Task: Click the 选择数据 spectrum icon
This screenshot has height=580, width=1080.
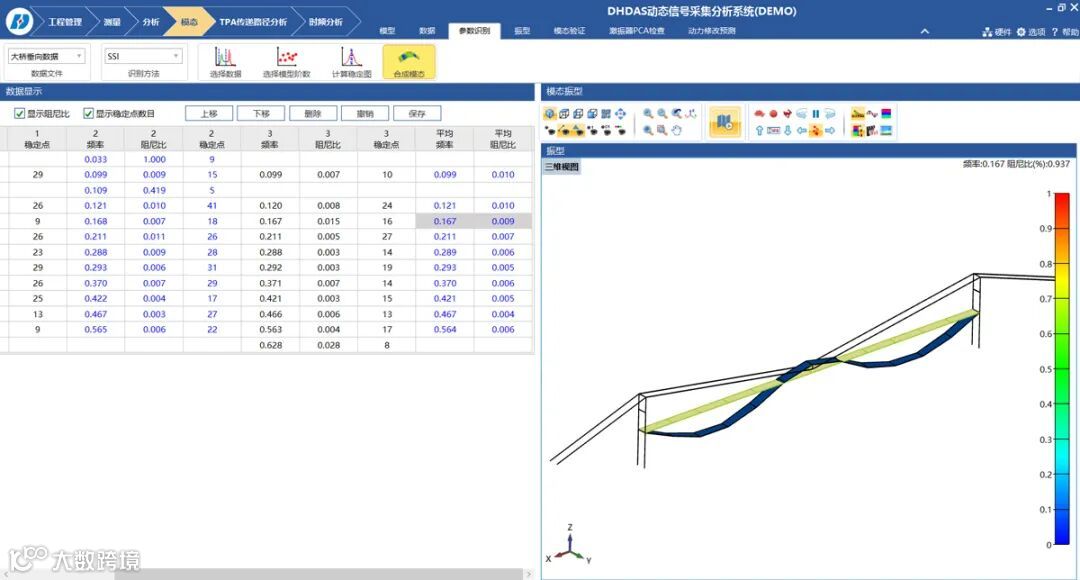Action: tap(225, 57)
